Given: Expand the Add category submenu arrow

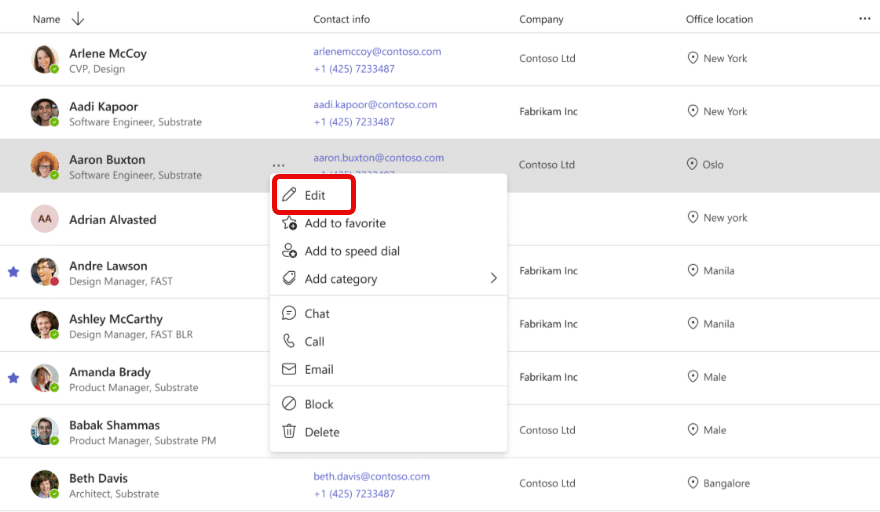Looking at the screenshot, I should (x=493, y=278).
